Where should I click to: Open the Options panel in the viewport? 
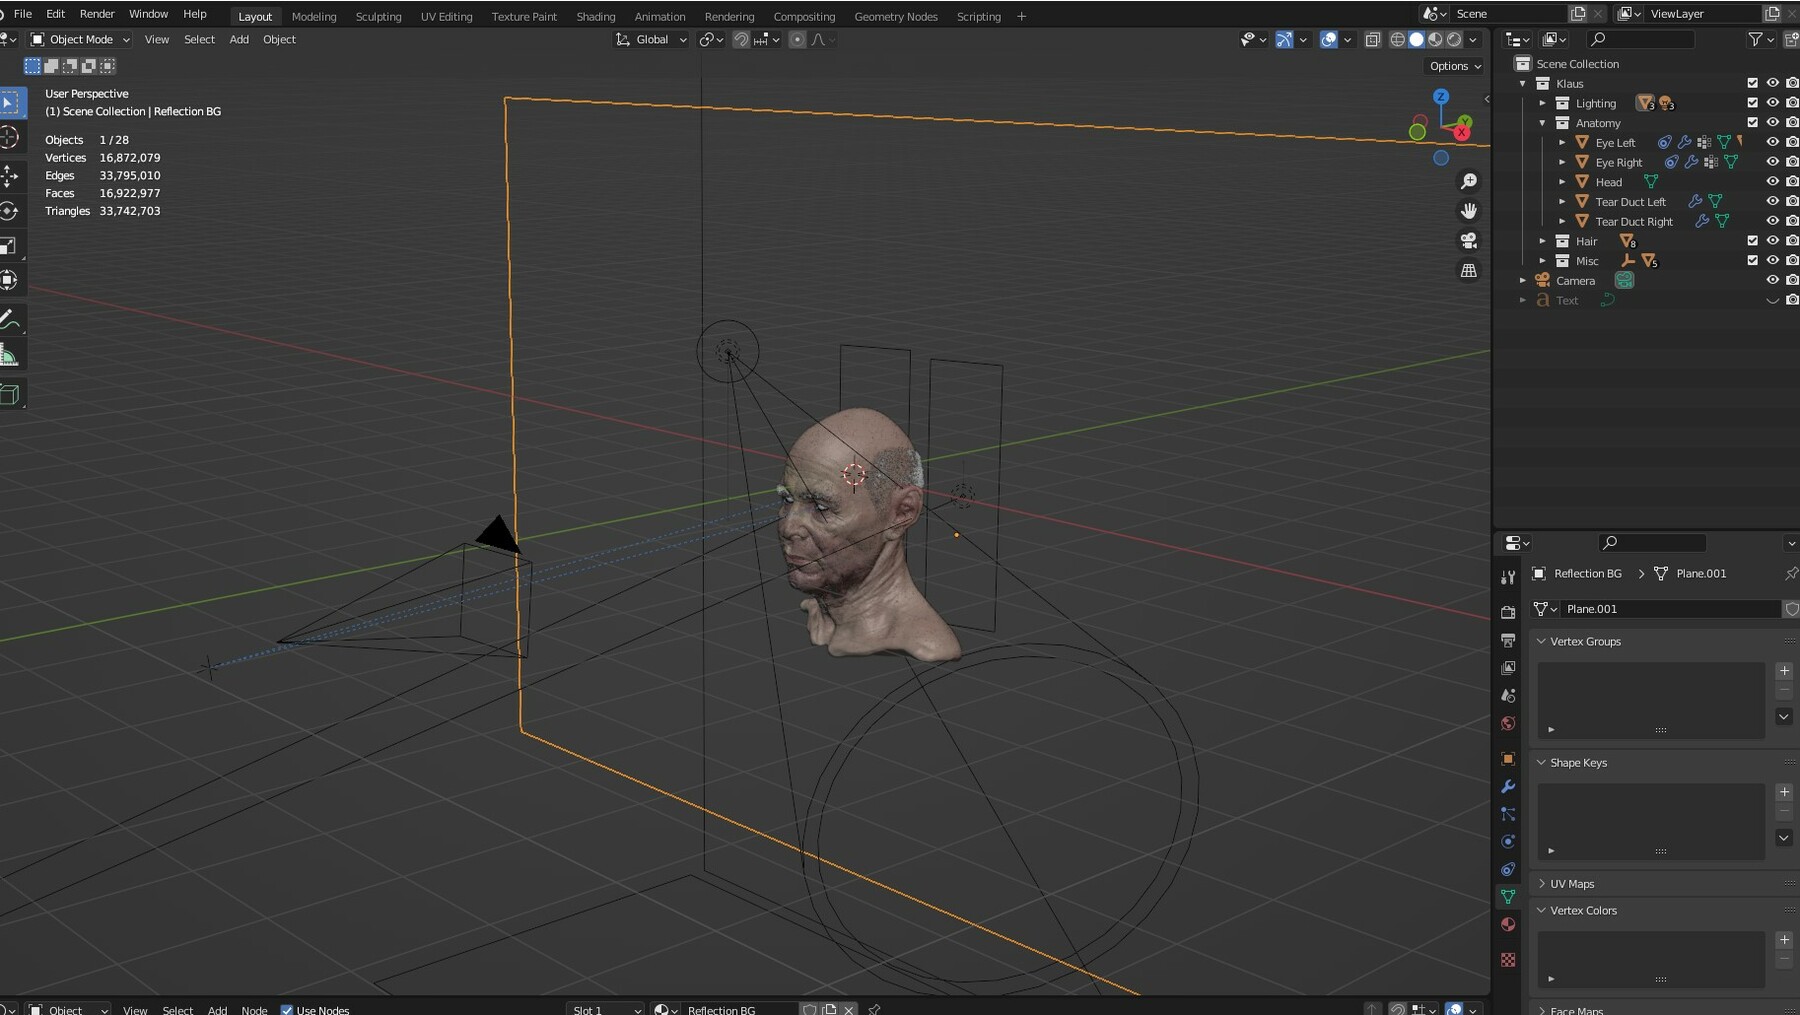tap(1452, 66)
